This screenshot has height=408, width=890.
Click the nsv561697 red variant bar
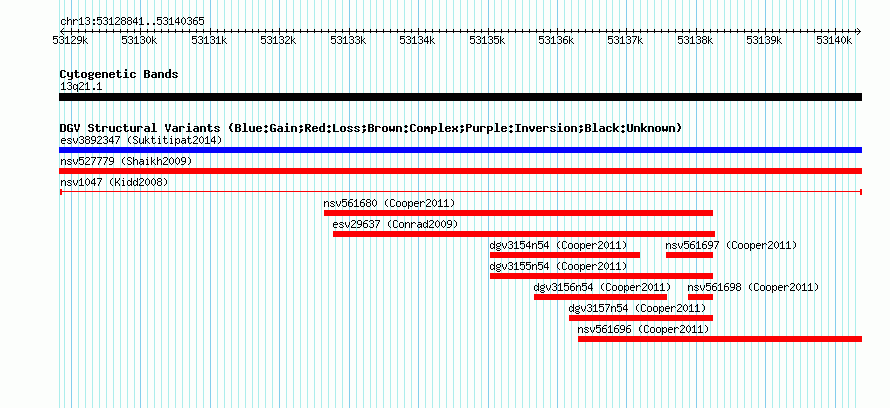tap(690, 255)
